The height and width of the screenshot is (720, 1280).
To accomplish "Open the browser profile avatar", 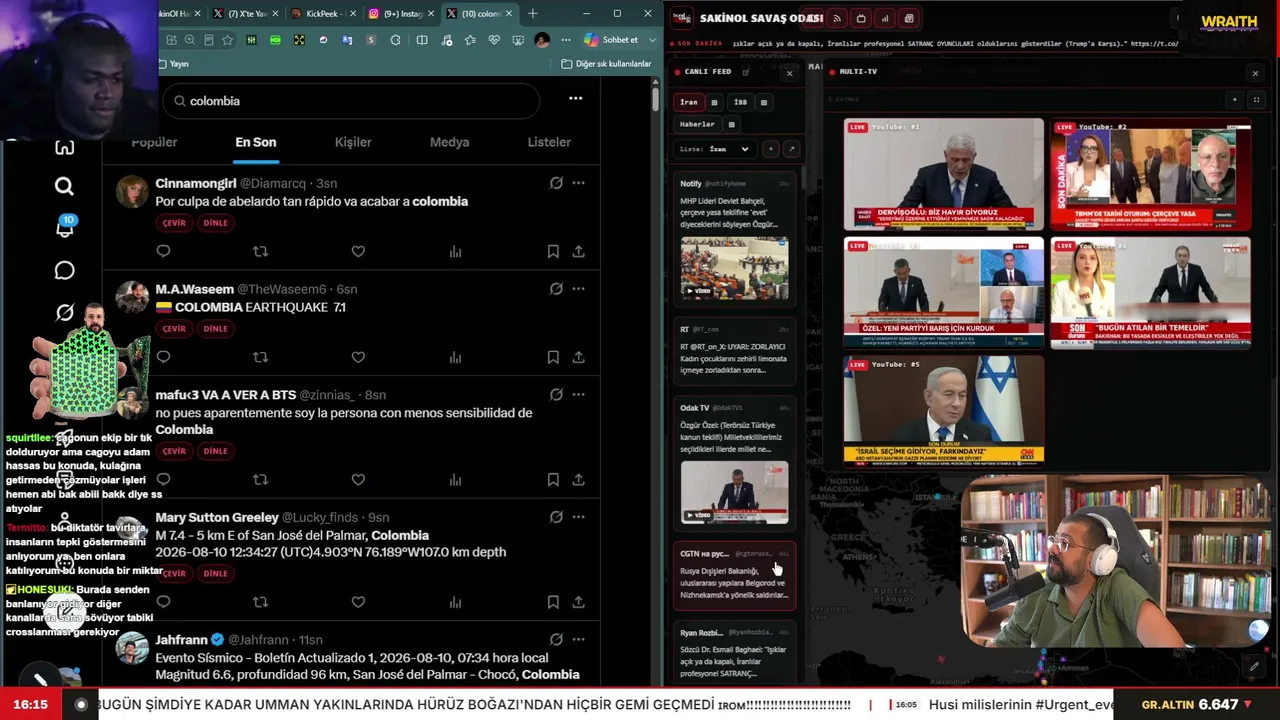I will [x=542, y=40].
